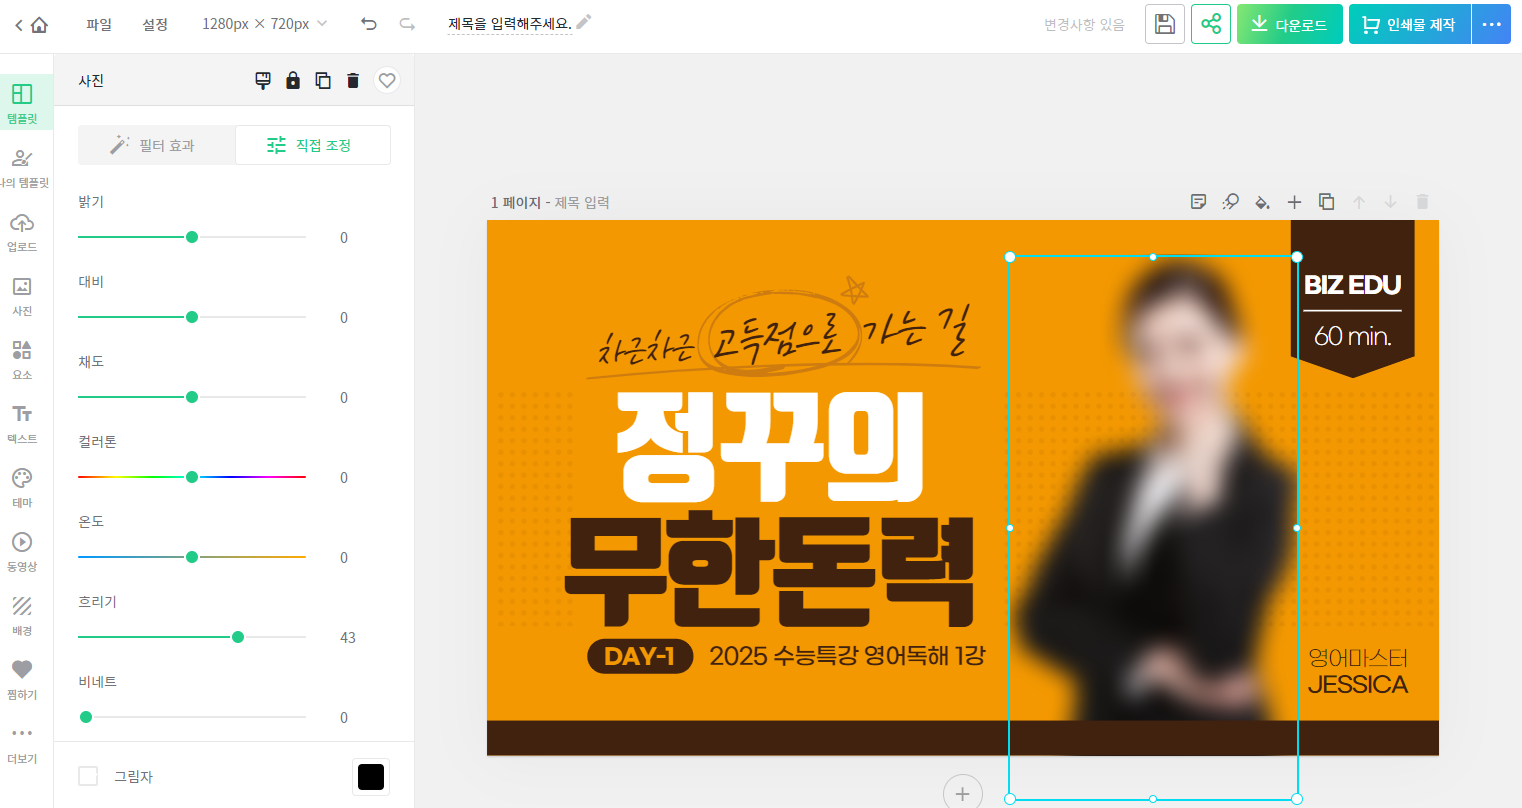Image resolution: width=1522 pixels, height=808 pixels.
Task: Click the 온도 slider handle
Action: [x=192, y=557]
